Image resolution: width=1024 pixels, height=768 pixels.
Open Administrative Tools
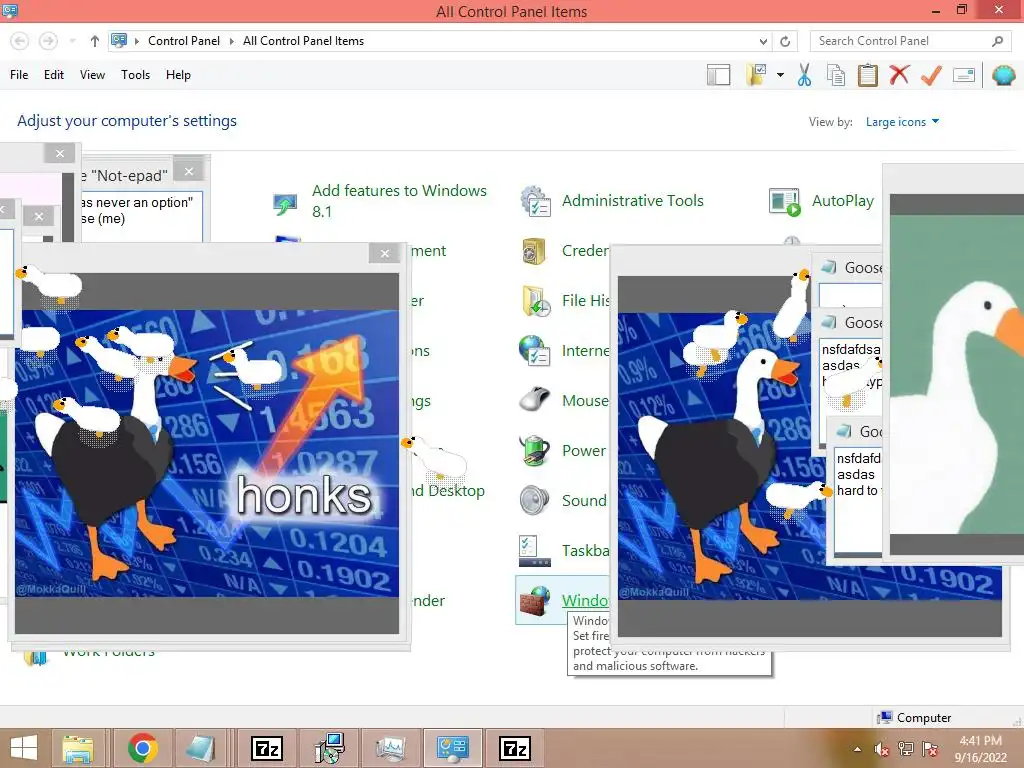click(x=633, y=201)
